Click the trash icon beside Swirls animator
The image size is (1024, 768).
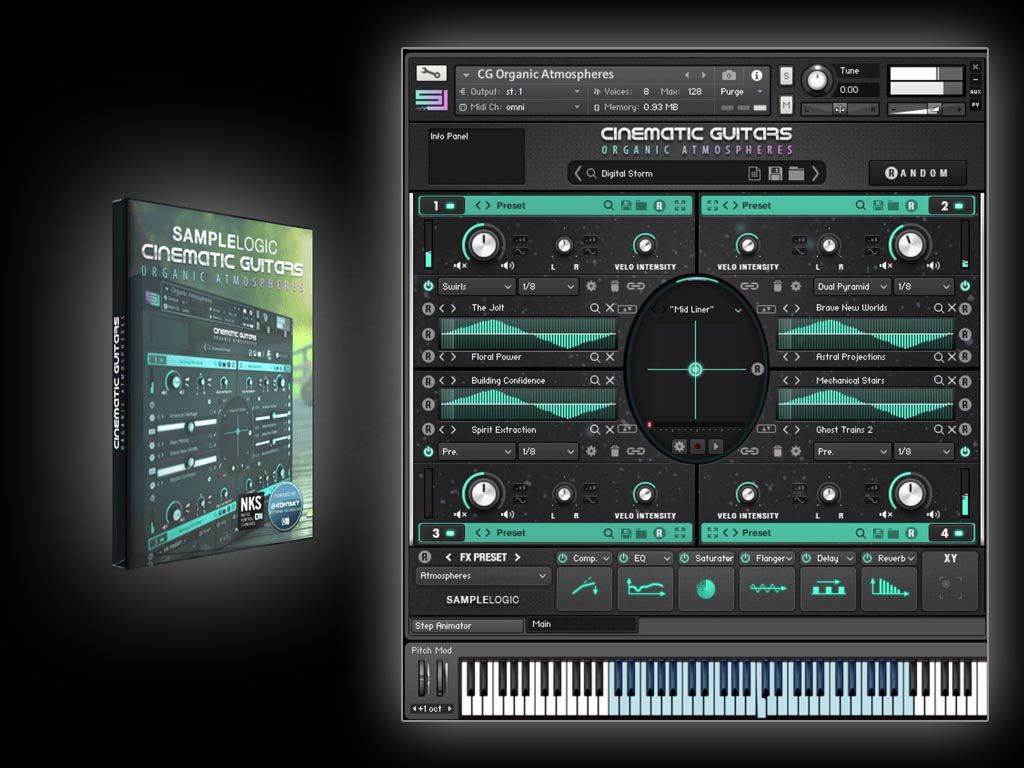pos(615,286)
